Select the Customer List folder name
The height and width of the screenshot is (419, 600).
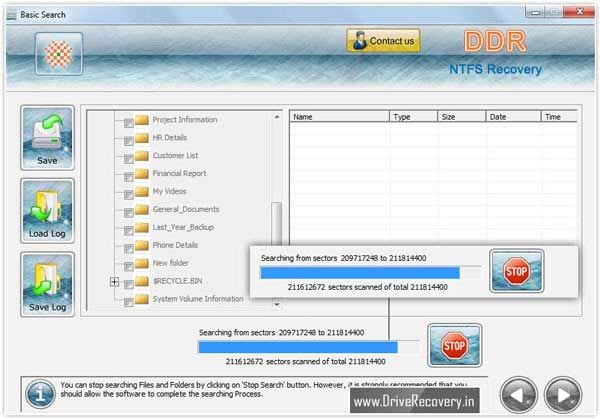[x=175, y=156]
